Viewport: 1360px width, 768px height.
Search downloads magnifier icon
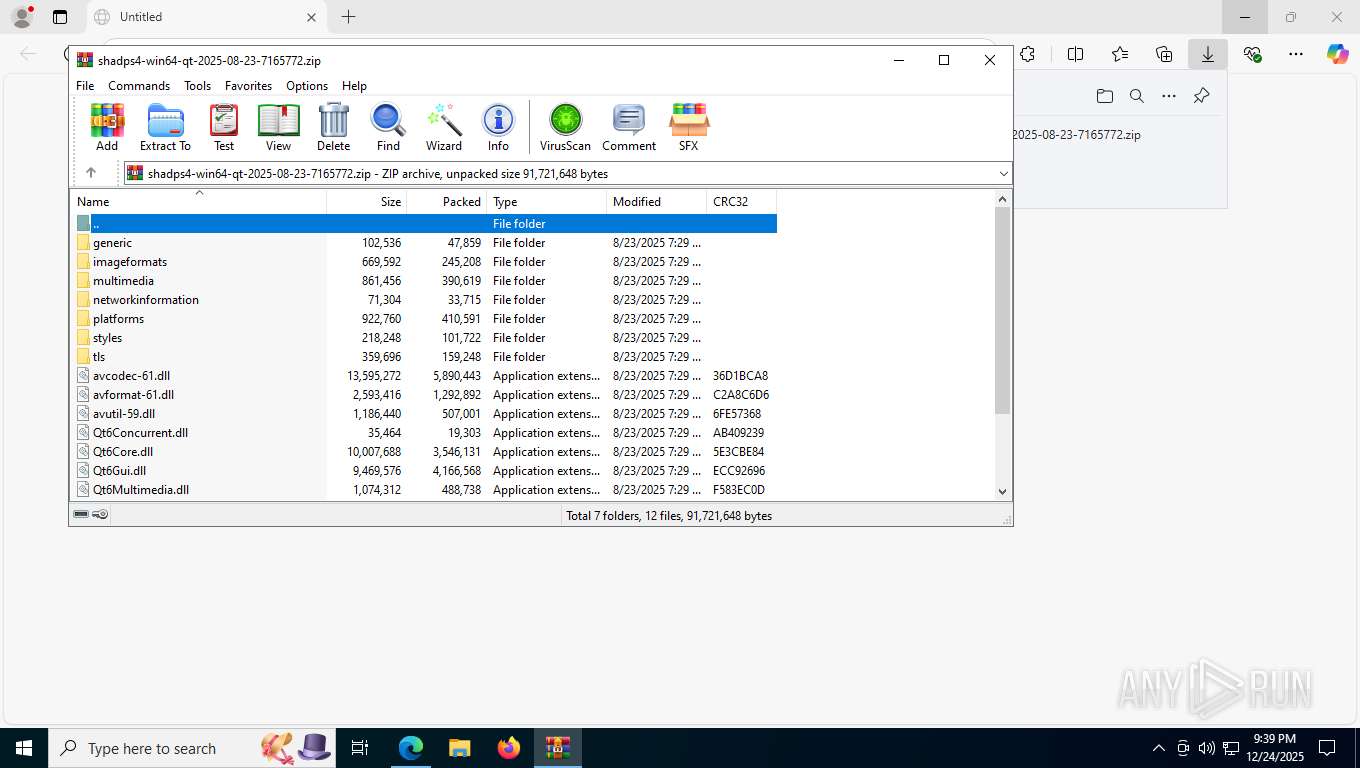click(1137, 96)
